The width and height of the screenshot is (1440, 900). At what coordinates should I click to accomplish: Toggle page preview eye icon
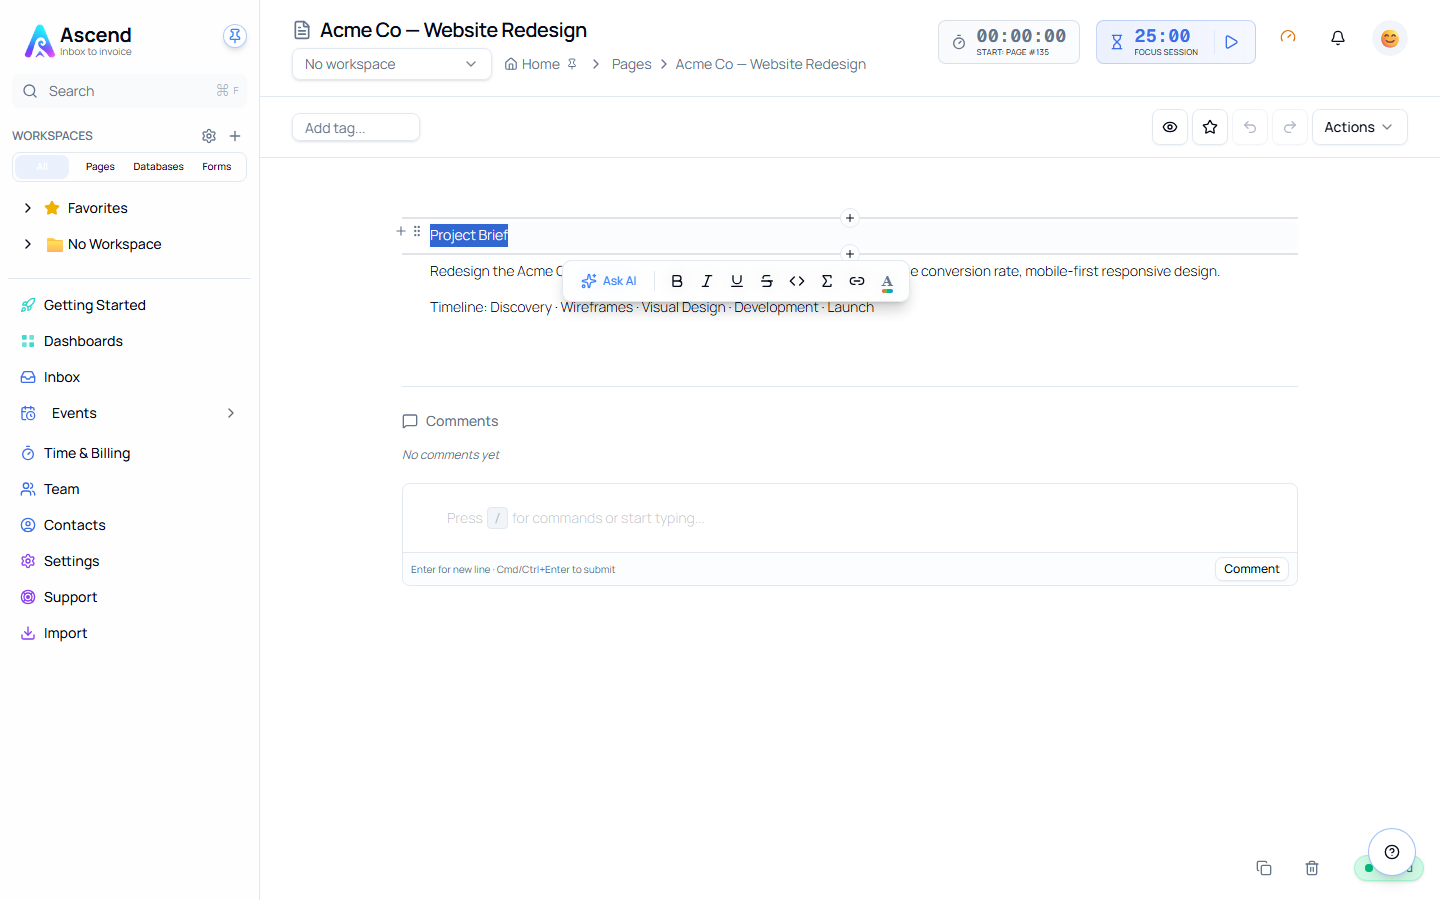[1170, 127]
